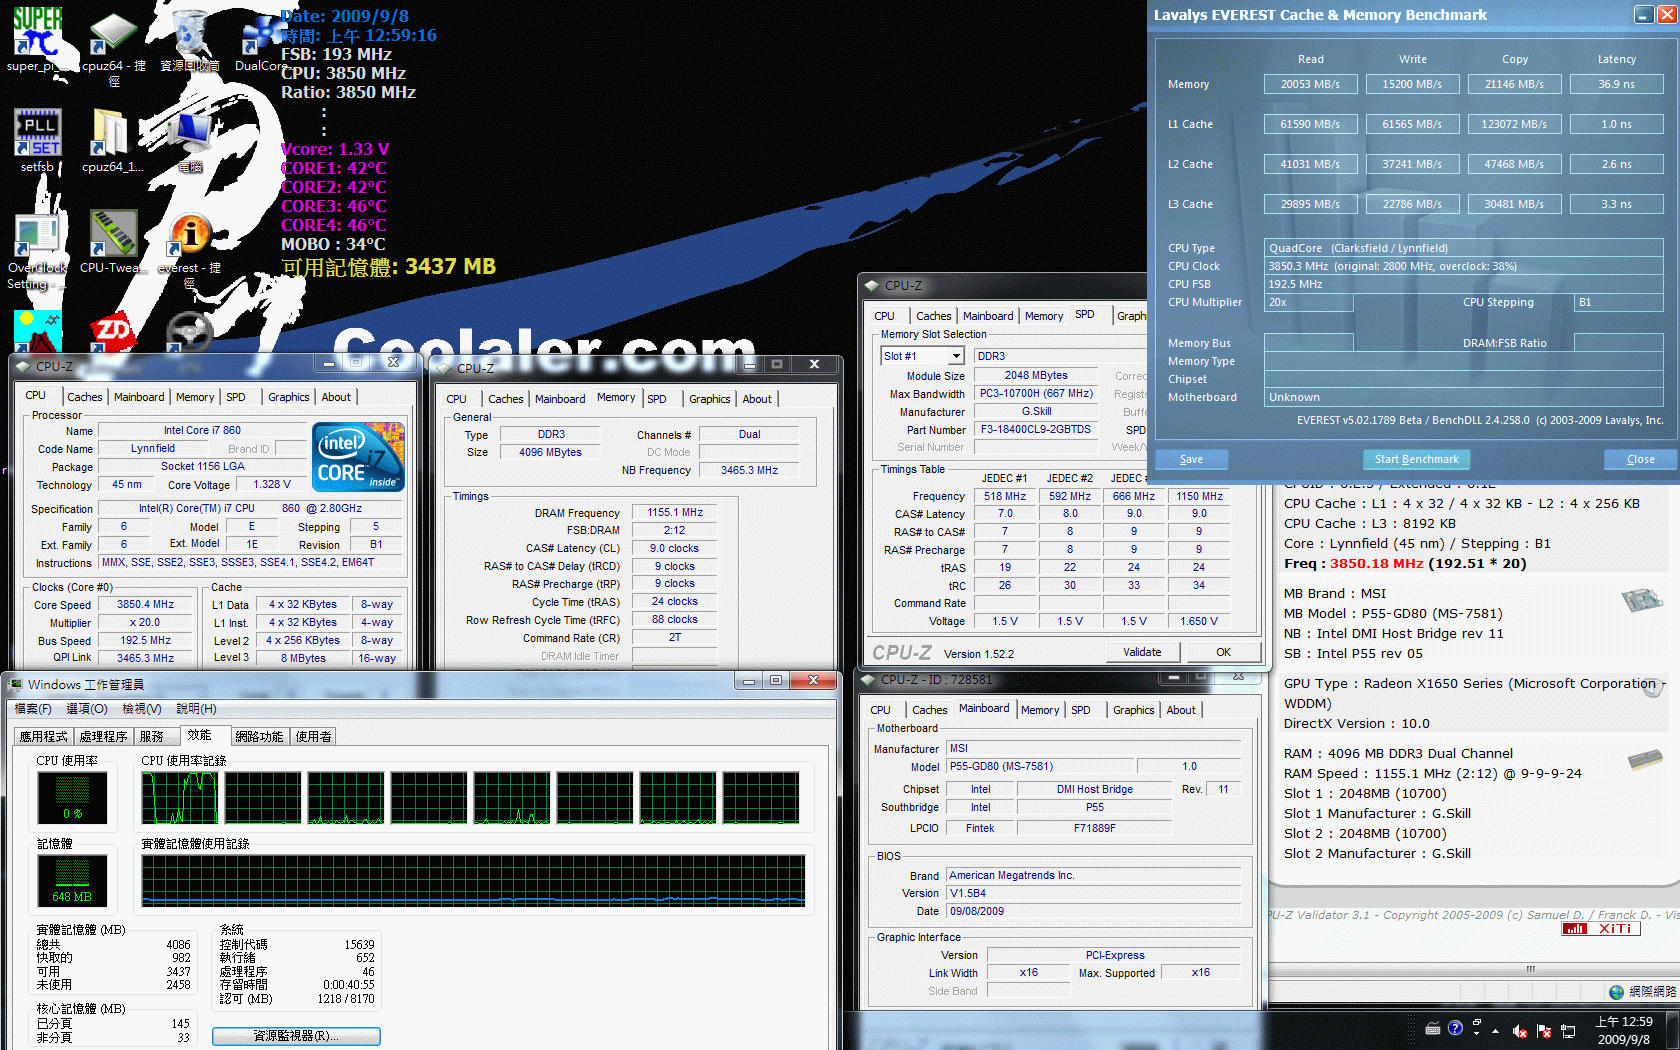Viewport: 1680px width, 1050px height.
Task: Click the motherboard image in validator page
Action: [1641, 600]
